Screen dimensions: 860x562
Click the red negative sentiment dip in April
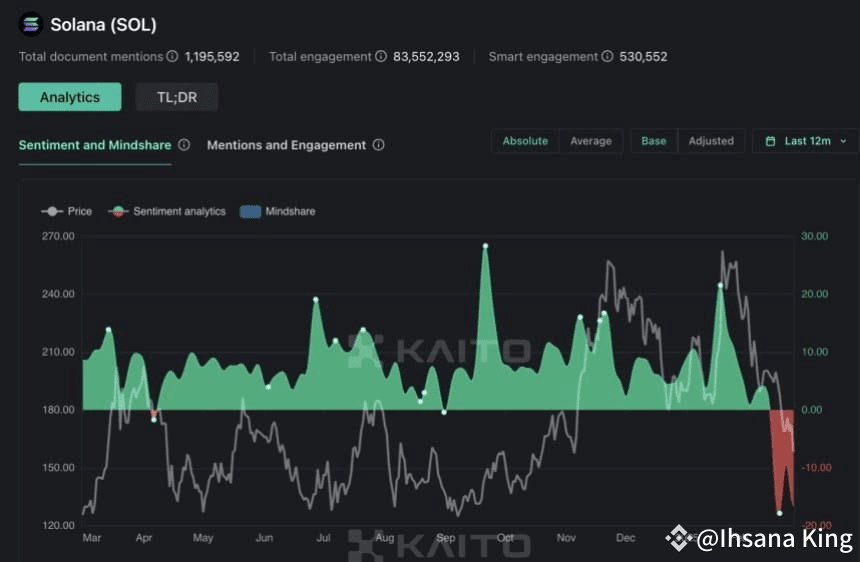154,415
